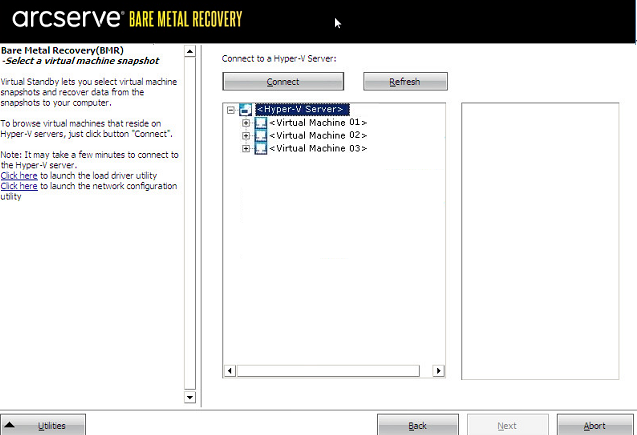
Task: Expand the Virtual Machine 01 node
Action: click(x=246, y=122)
